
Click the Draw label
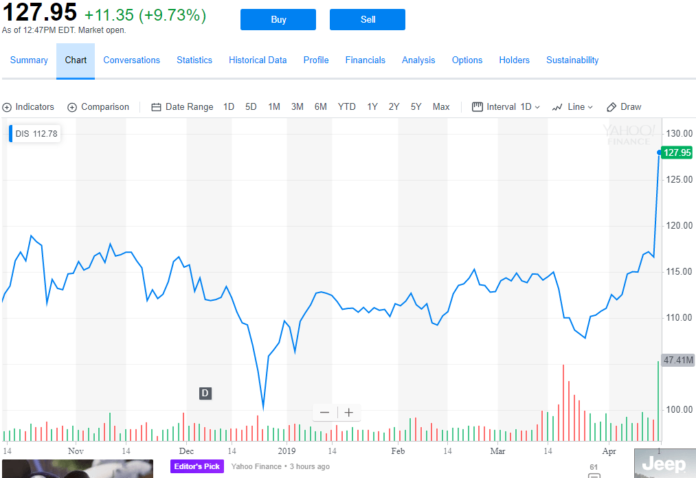[631, 107]
